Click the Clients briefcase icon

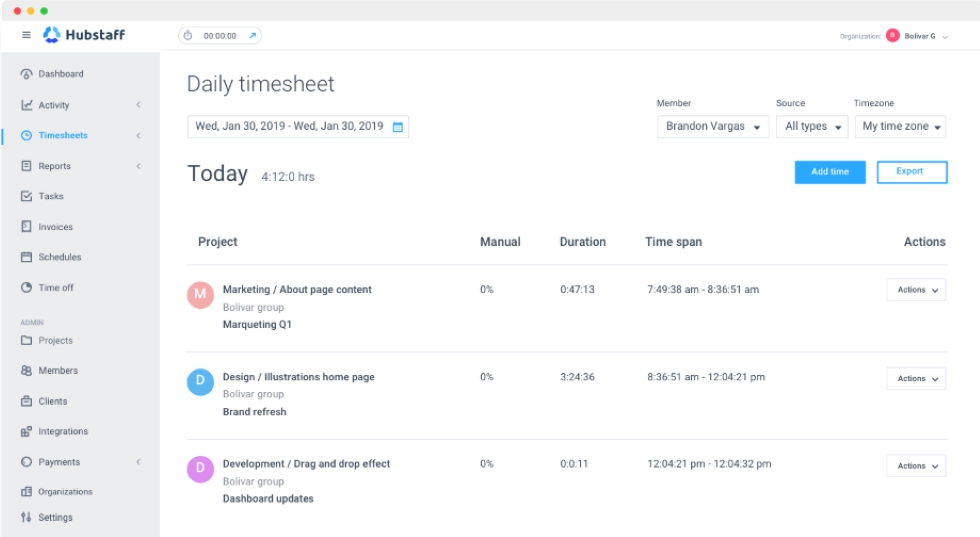pos(26,401)
